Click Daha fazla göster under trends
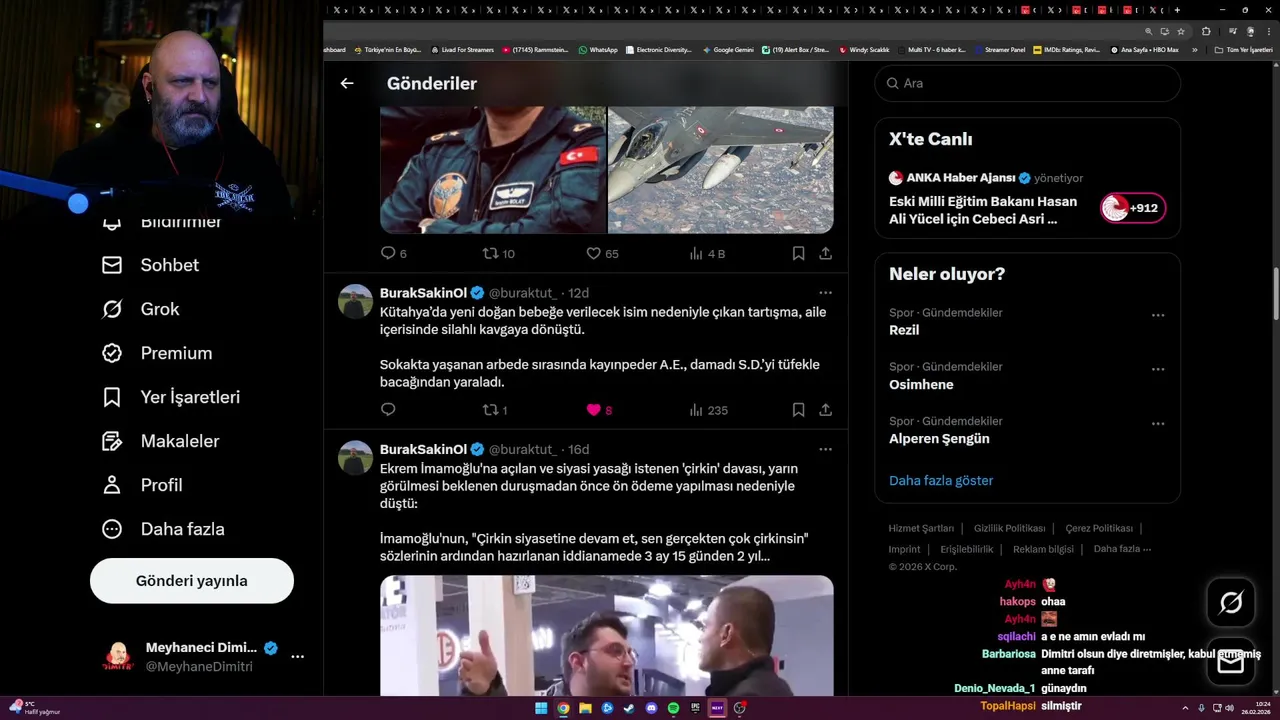The height and width of the screenshot is (720, 1280). point(941,480)
